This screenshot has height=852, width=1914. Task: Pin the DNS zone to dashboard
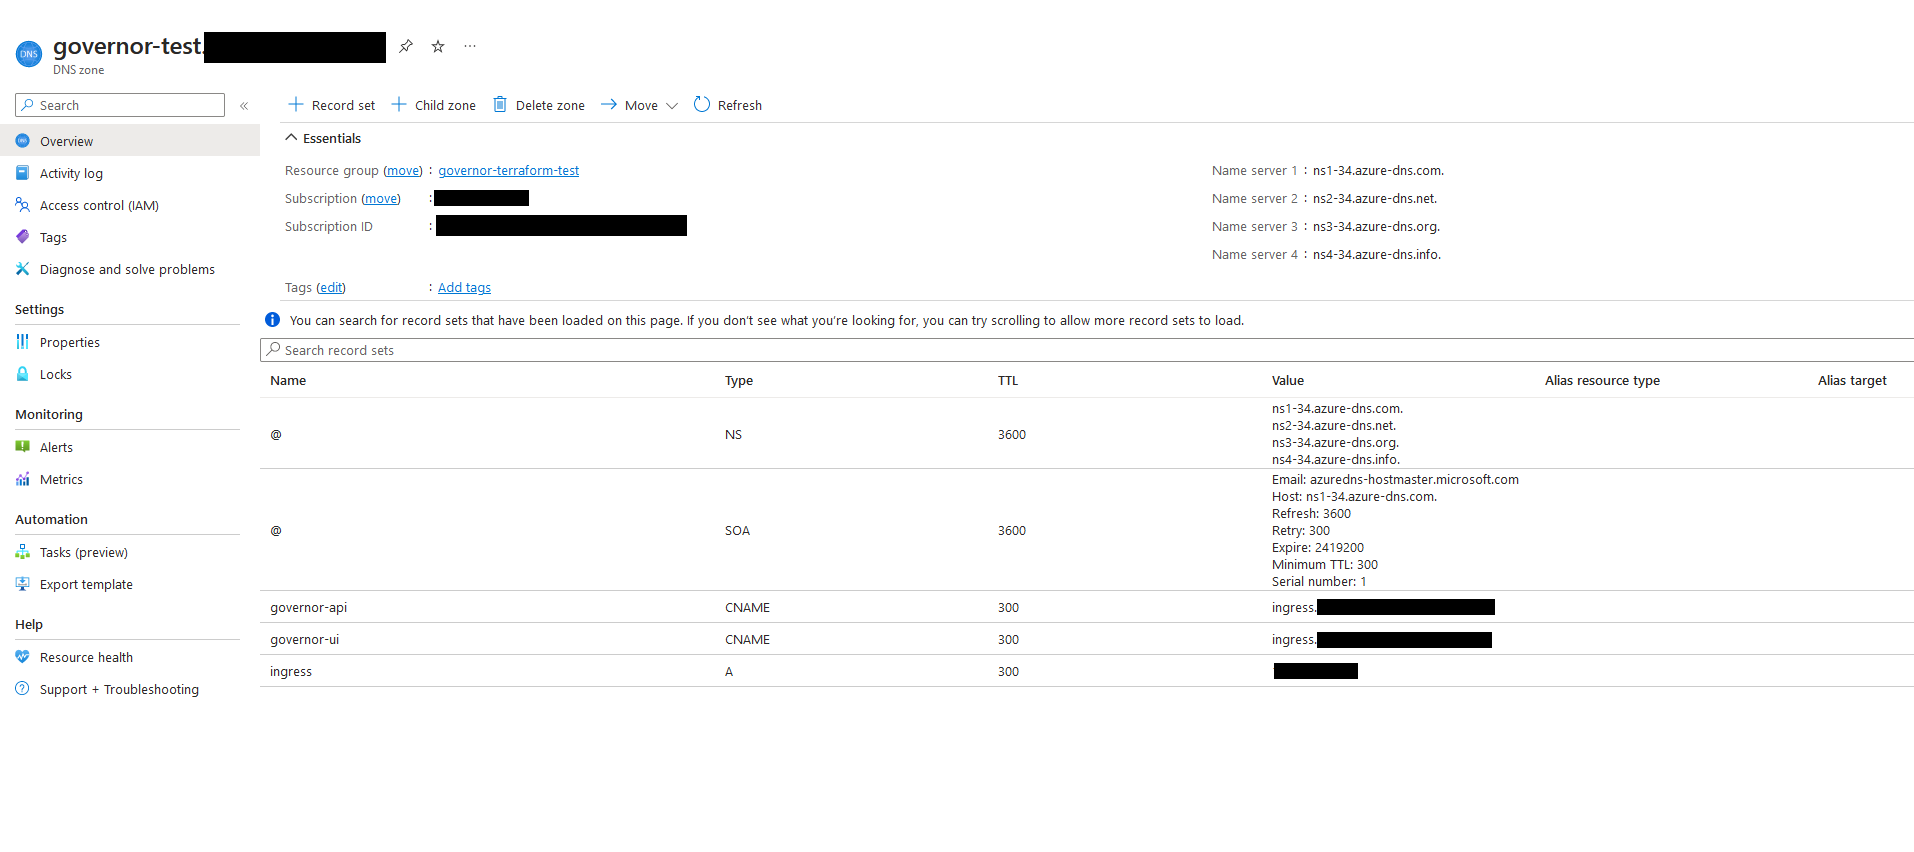405,46
